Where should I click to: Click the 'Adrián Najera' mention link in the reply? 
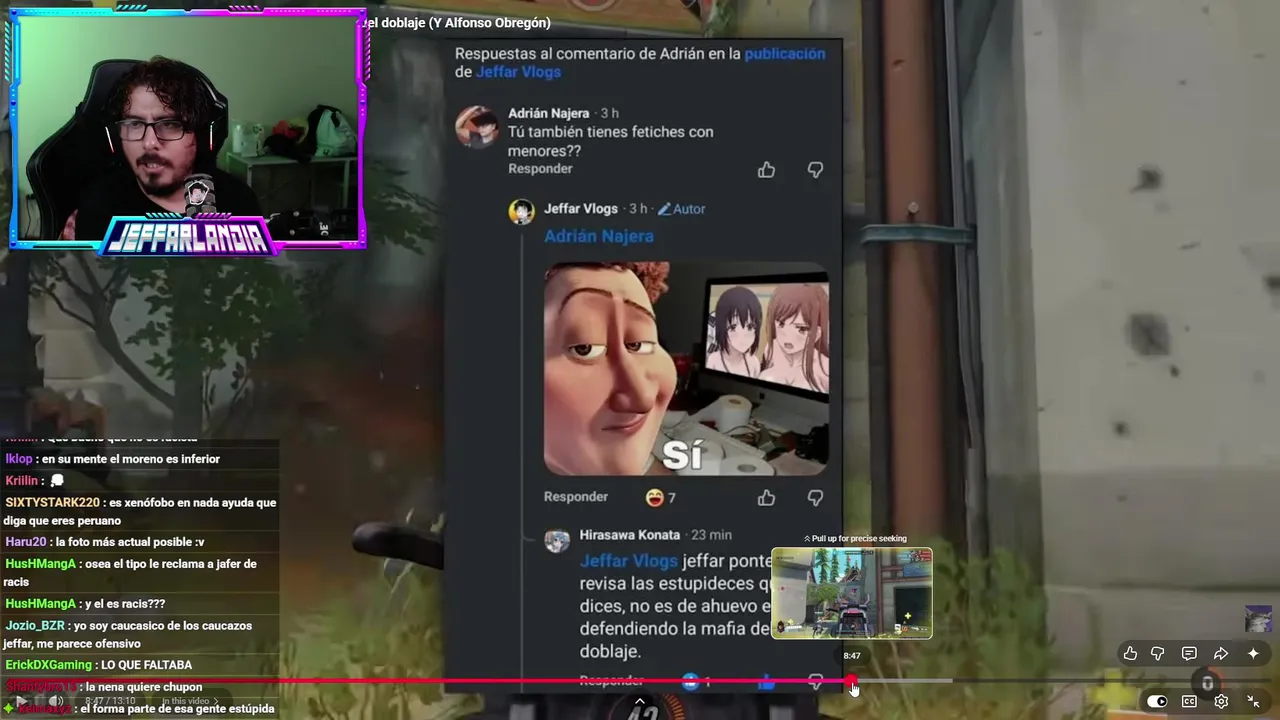[x=599, y=236]
